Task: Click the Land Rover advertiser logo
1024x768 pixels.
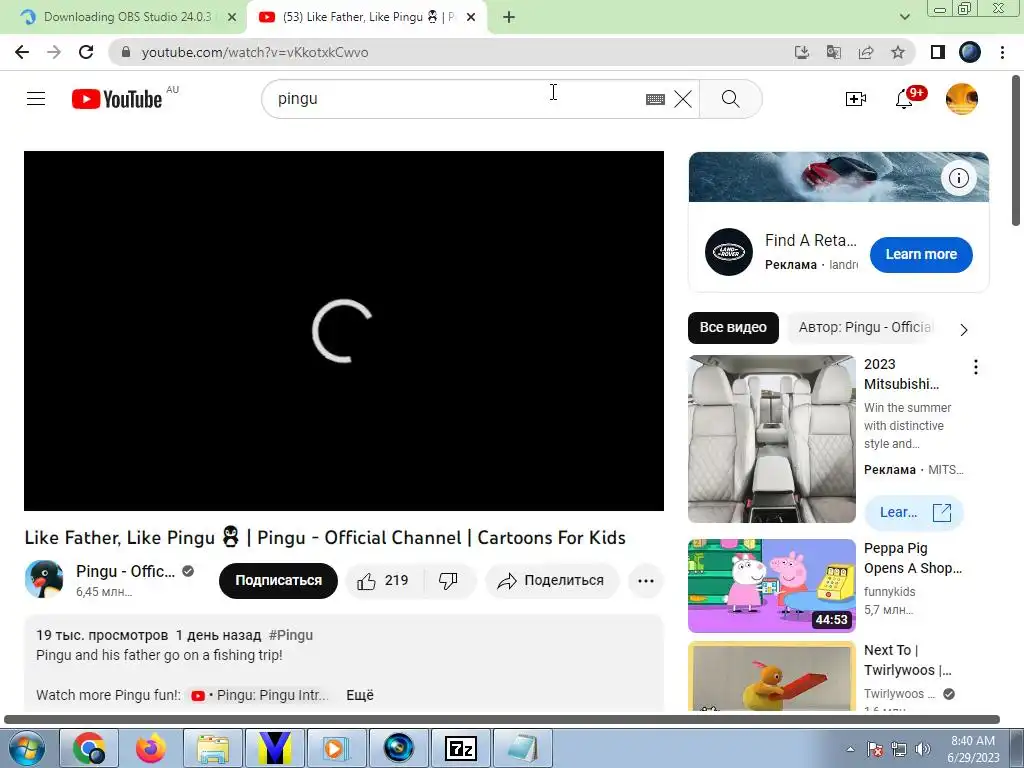Action: (729, 252)
